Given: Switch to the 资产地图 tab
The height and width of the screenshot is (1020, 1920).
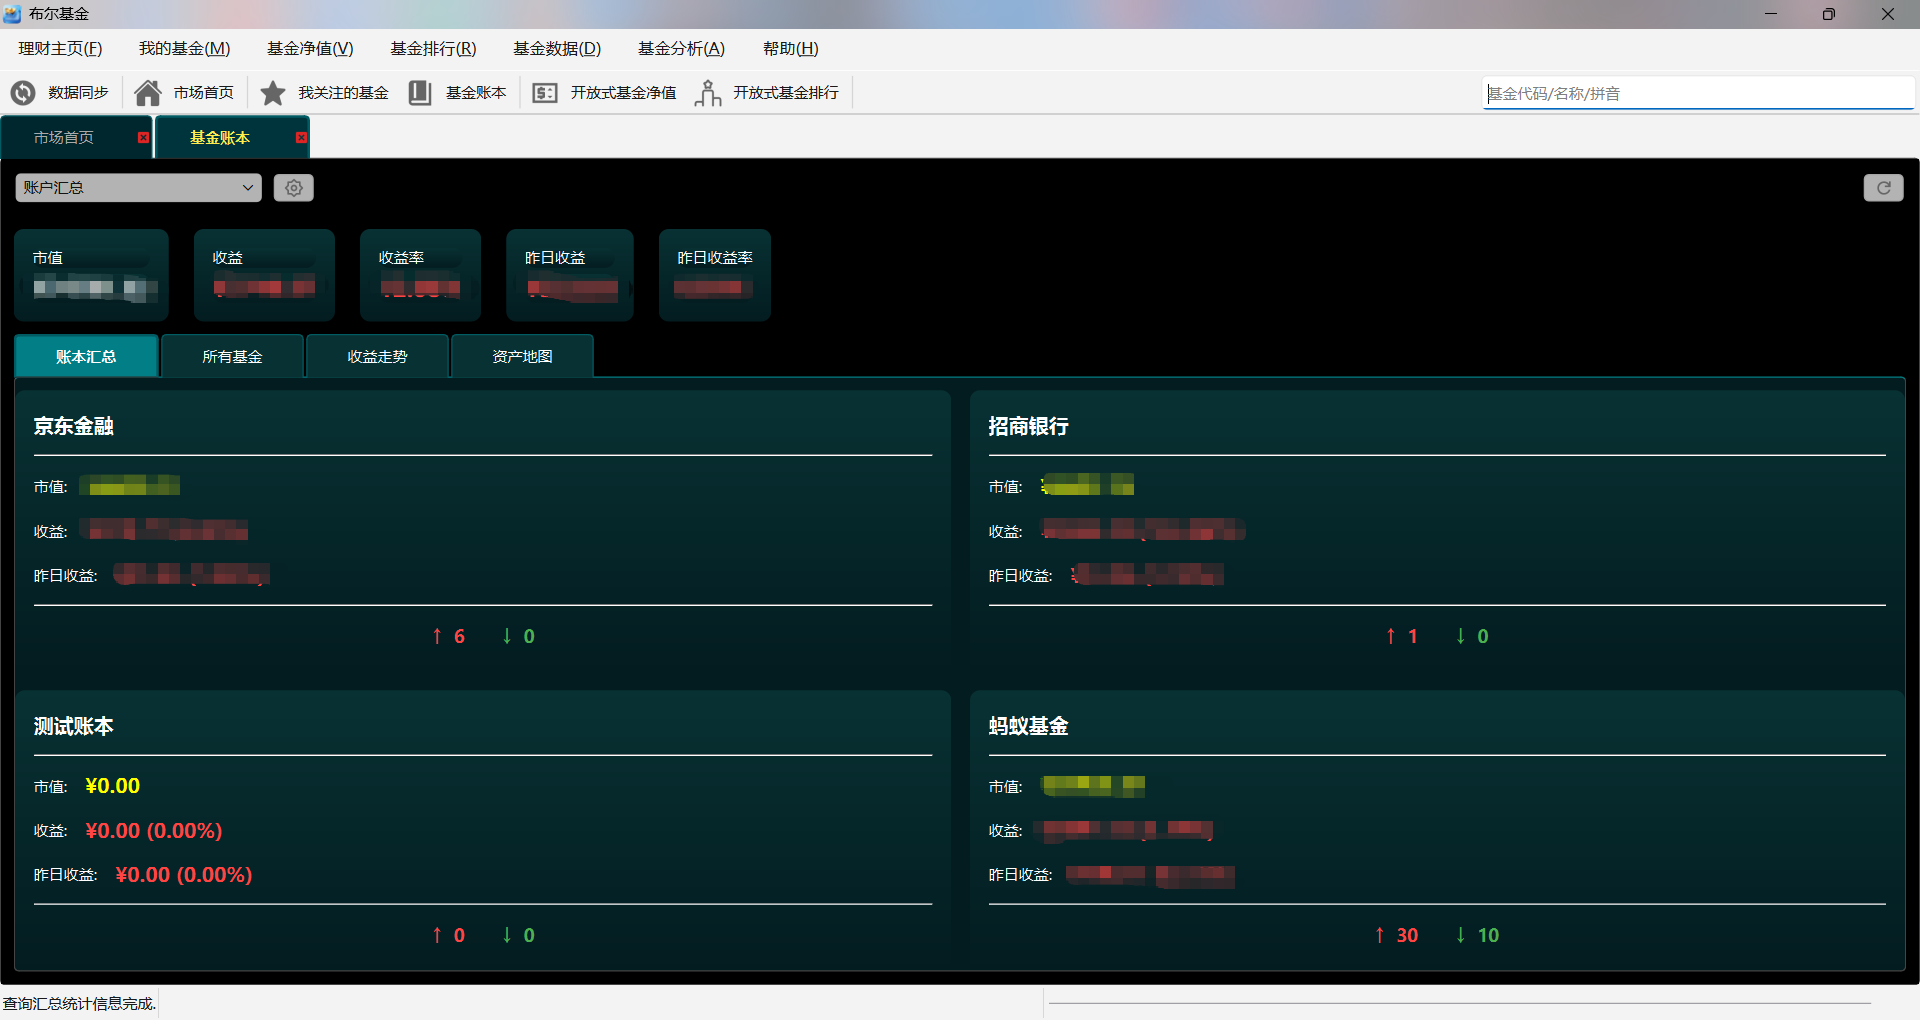Looking at the screenshot, I should pyautogui.click(x=522, y=356).
